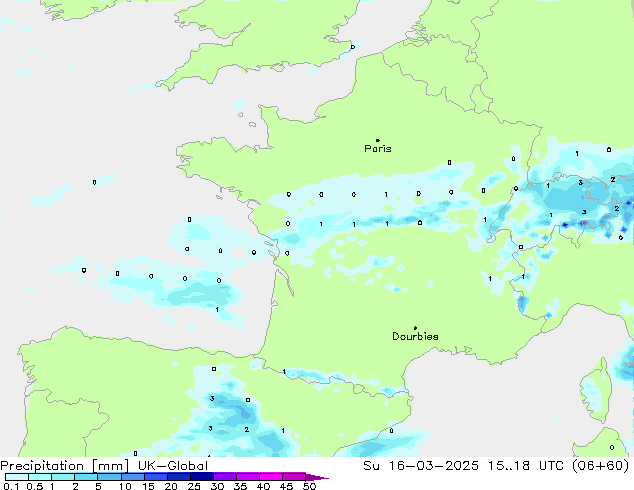
Task: Click the '50' legend scale label
Action: point(309,486)
